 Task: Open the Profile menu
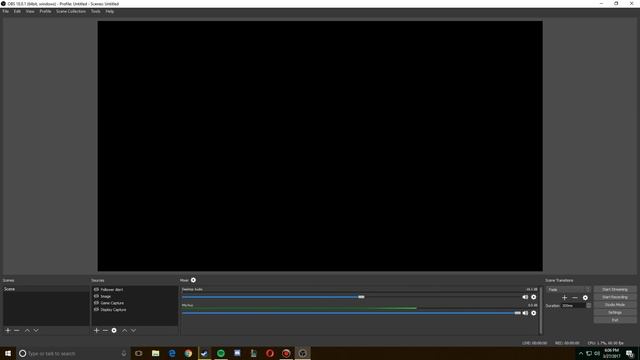[45, 11]
